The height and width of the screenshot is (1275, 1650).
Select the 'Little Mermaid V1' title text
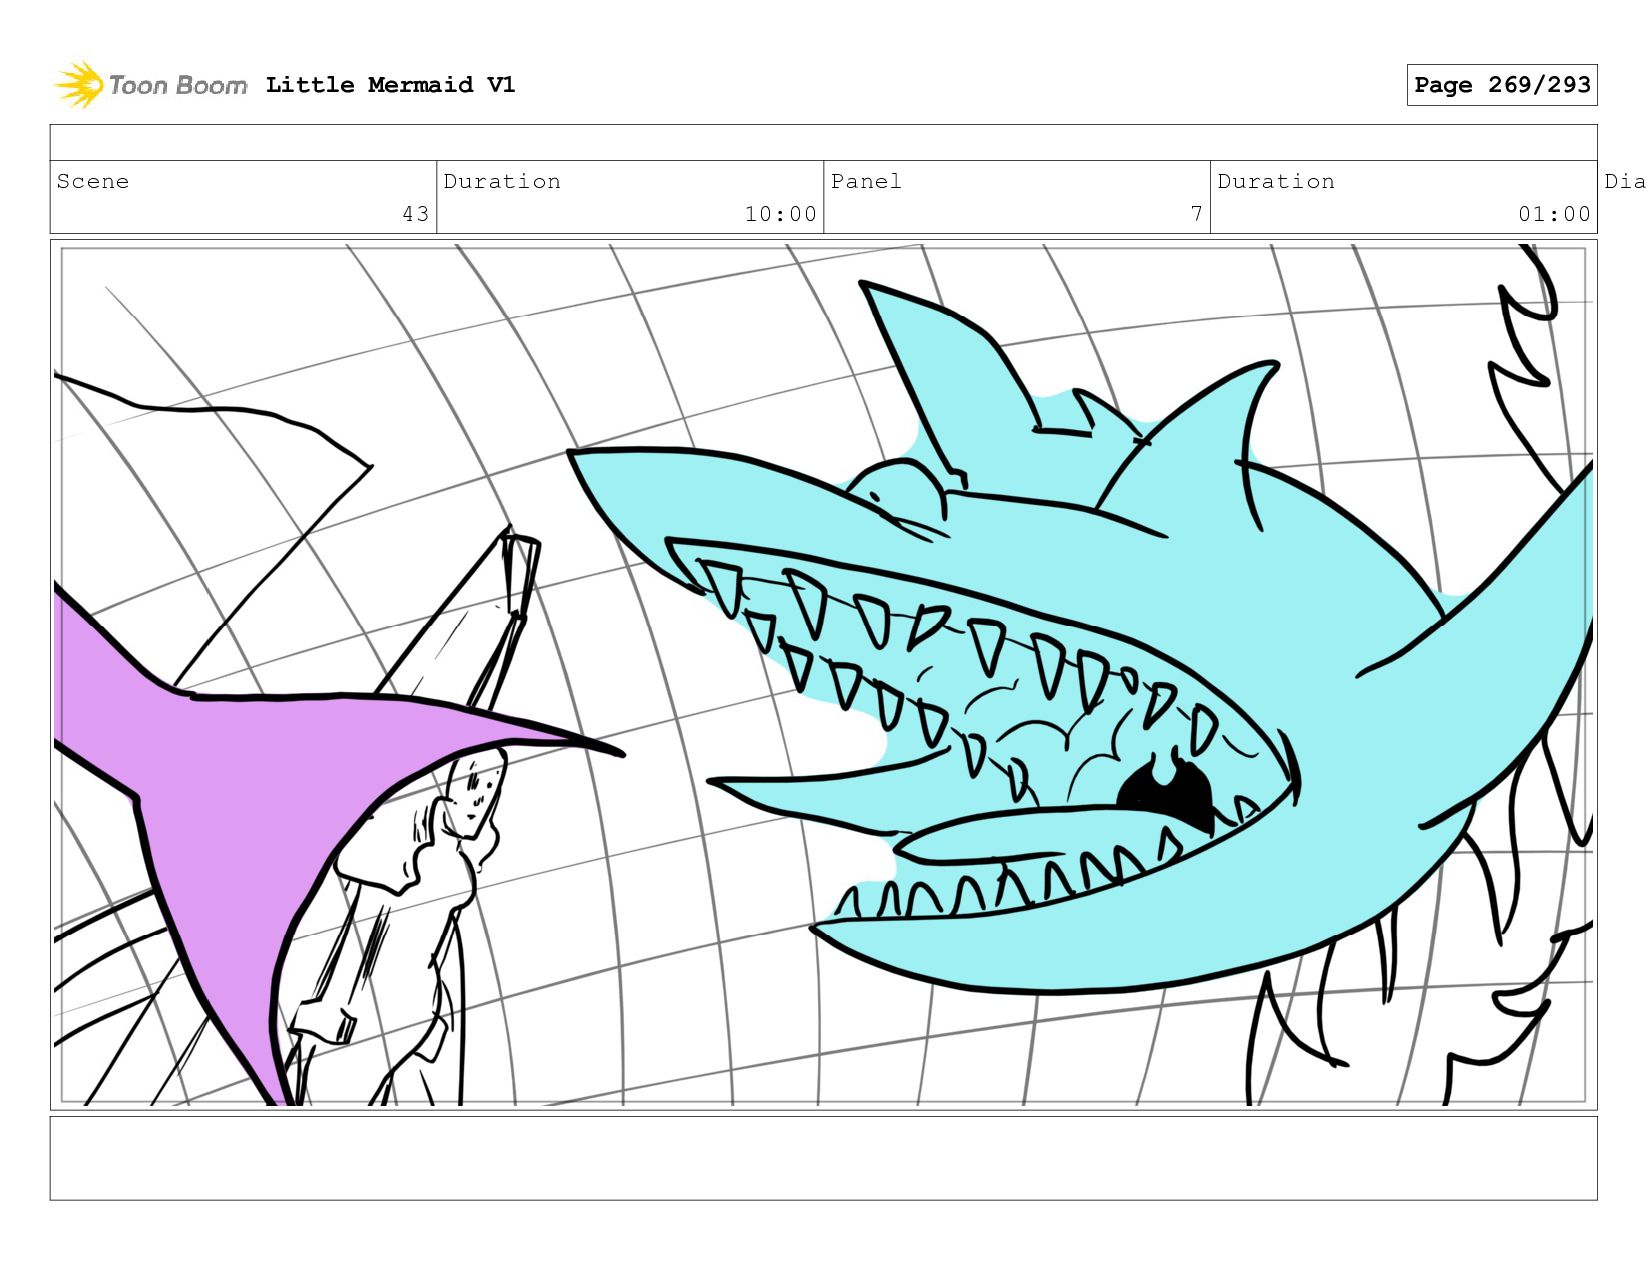tap(390, 85)
